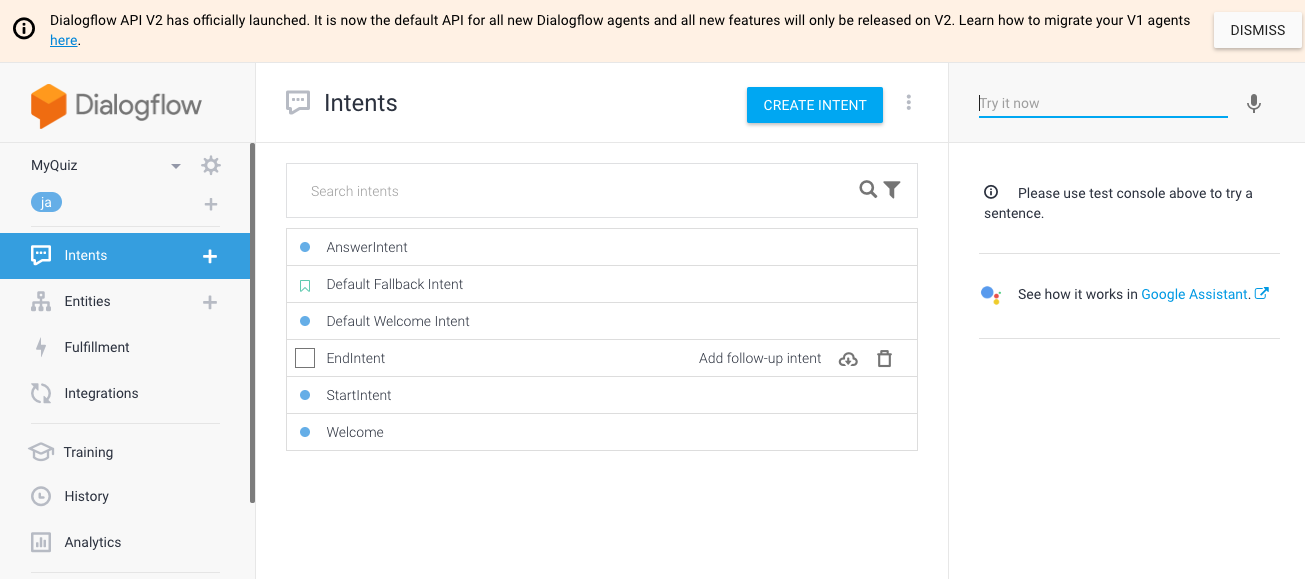
Task: Open the Google Assistant link
Action: point(1197,293)
